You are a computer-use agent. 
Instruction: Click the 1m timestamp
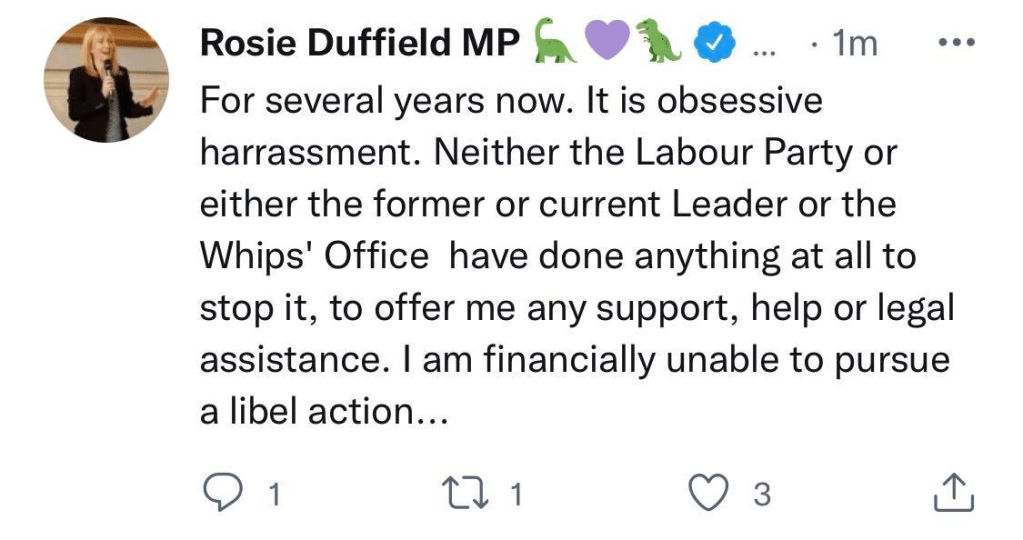853,44
